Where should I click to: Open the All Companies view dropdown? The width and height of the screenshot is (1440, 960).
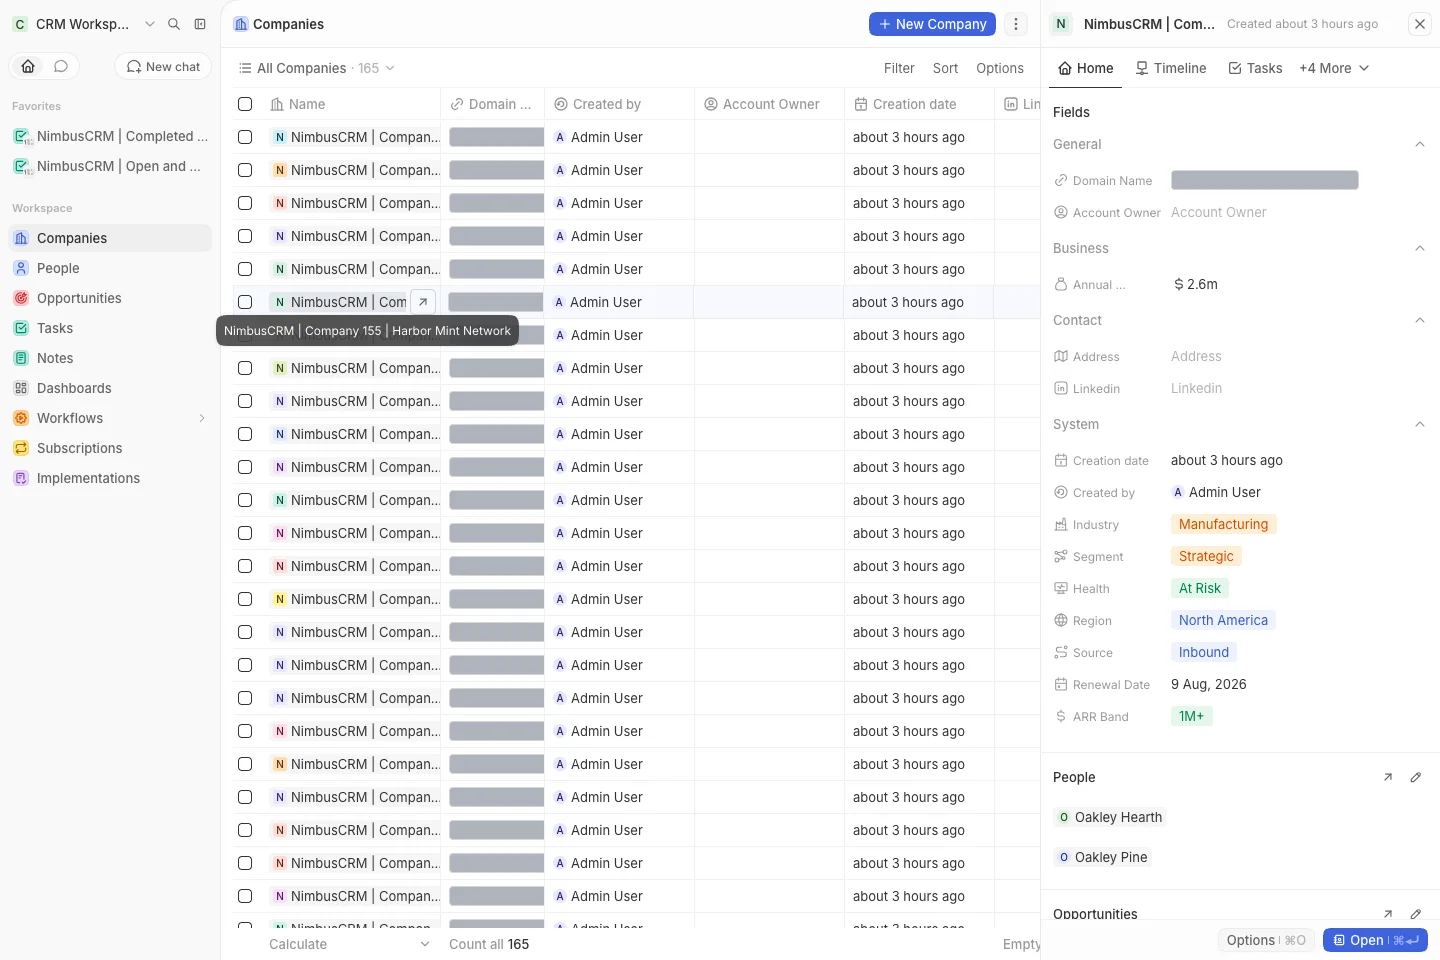pos(317,68)
